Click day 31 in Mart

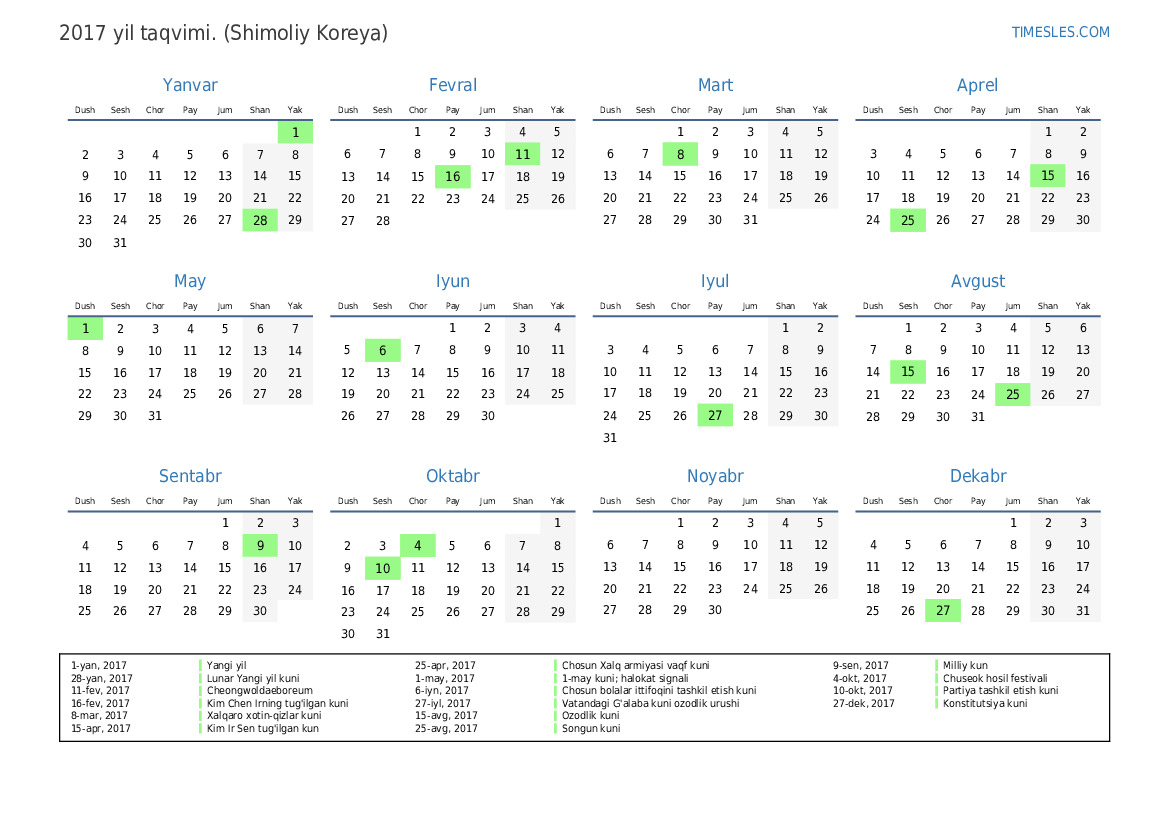click(750, 220)
